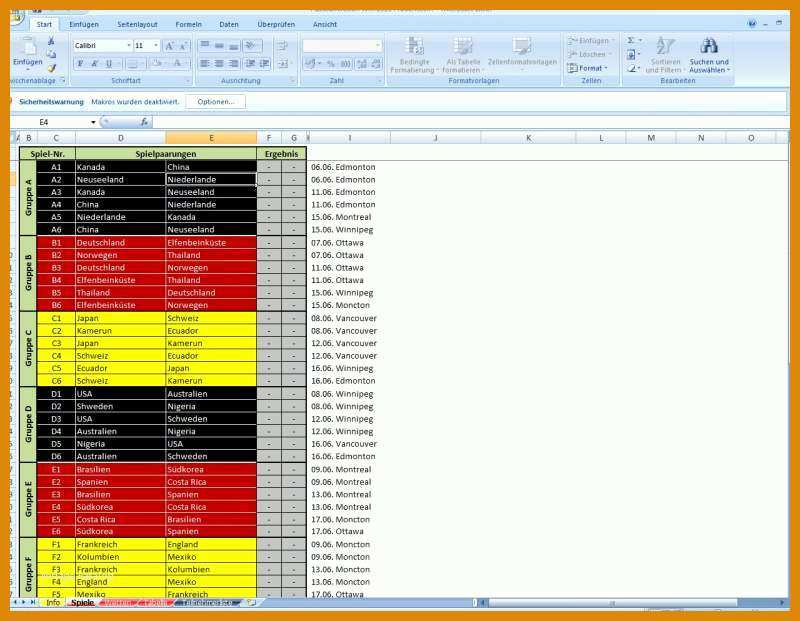Click the copy icon below scissors
This screenshot has width=800, height=621.
pos(51,54)
